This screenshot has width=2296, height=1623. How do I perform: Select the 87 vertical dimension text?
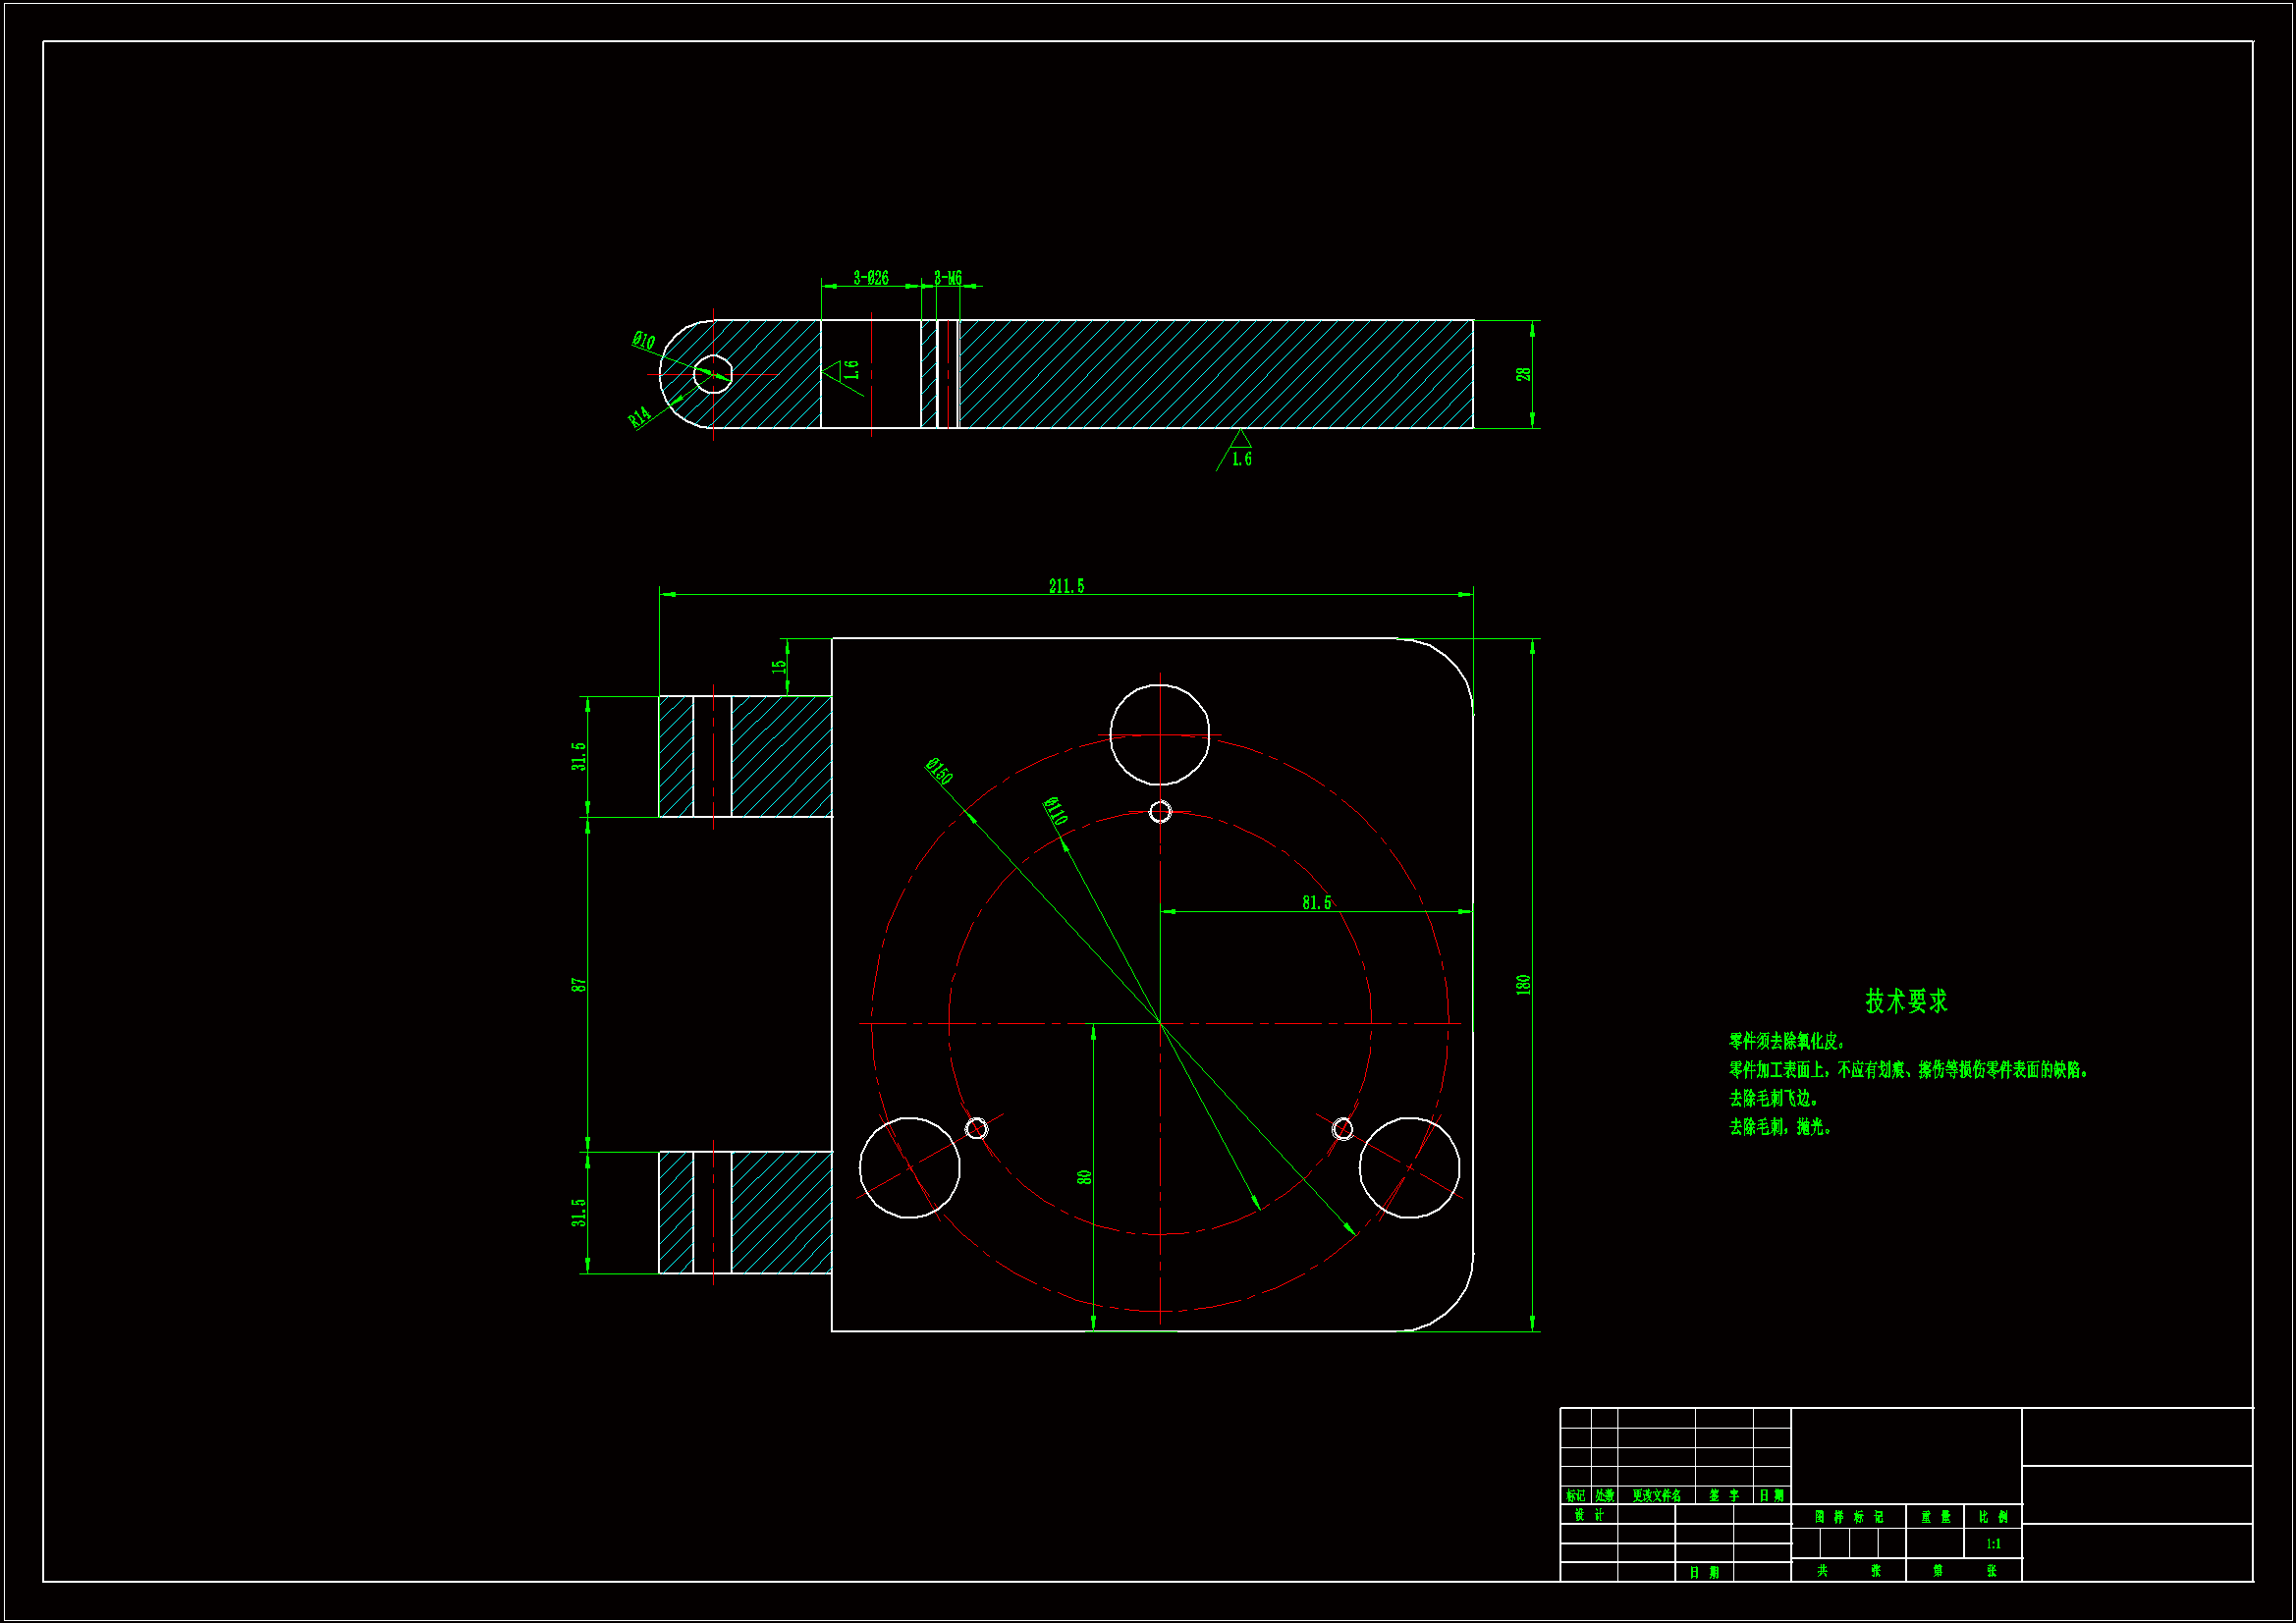(x=578, y=984)
